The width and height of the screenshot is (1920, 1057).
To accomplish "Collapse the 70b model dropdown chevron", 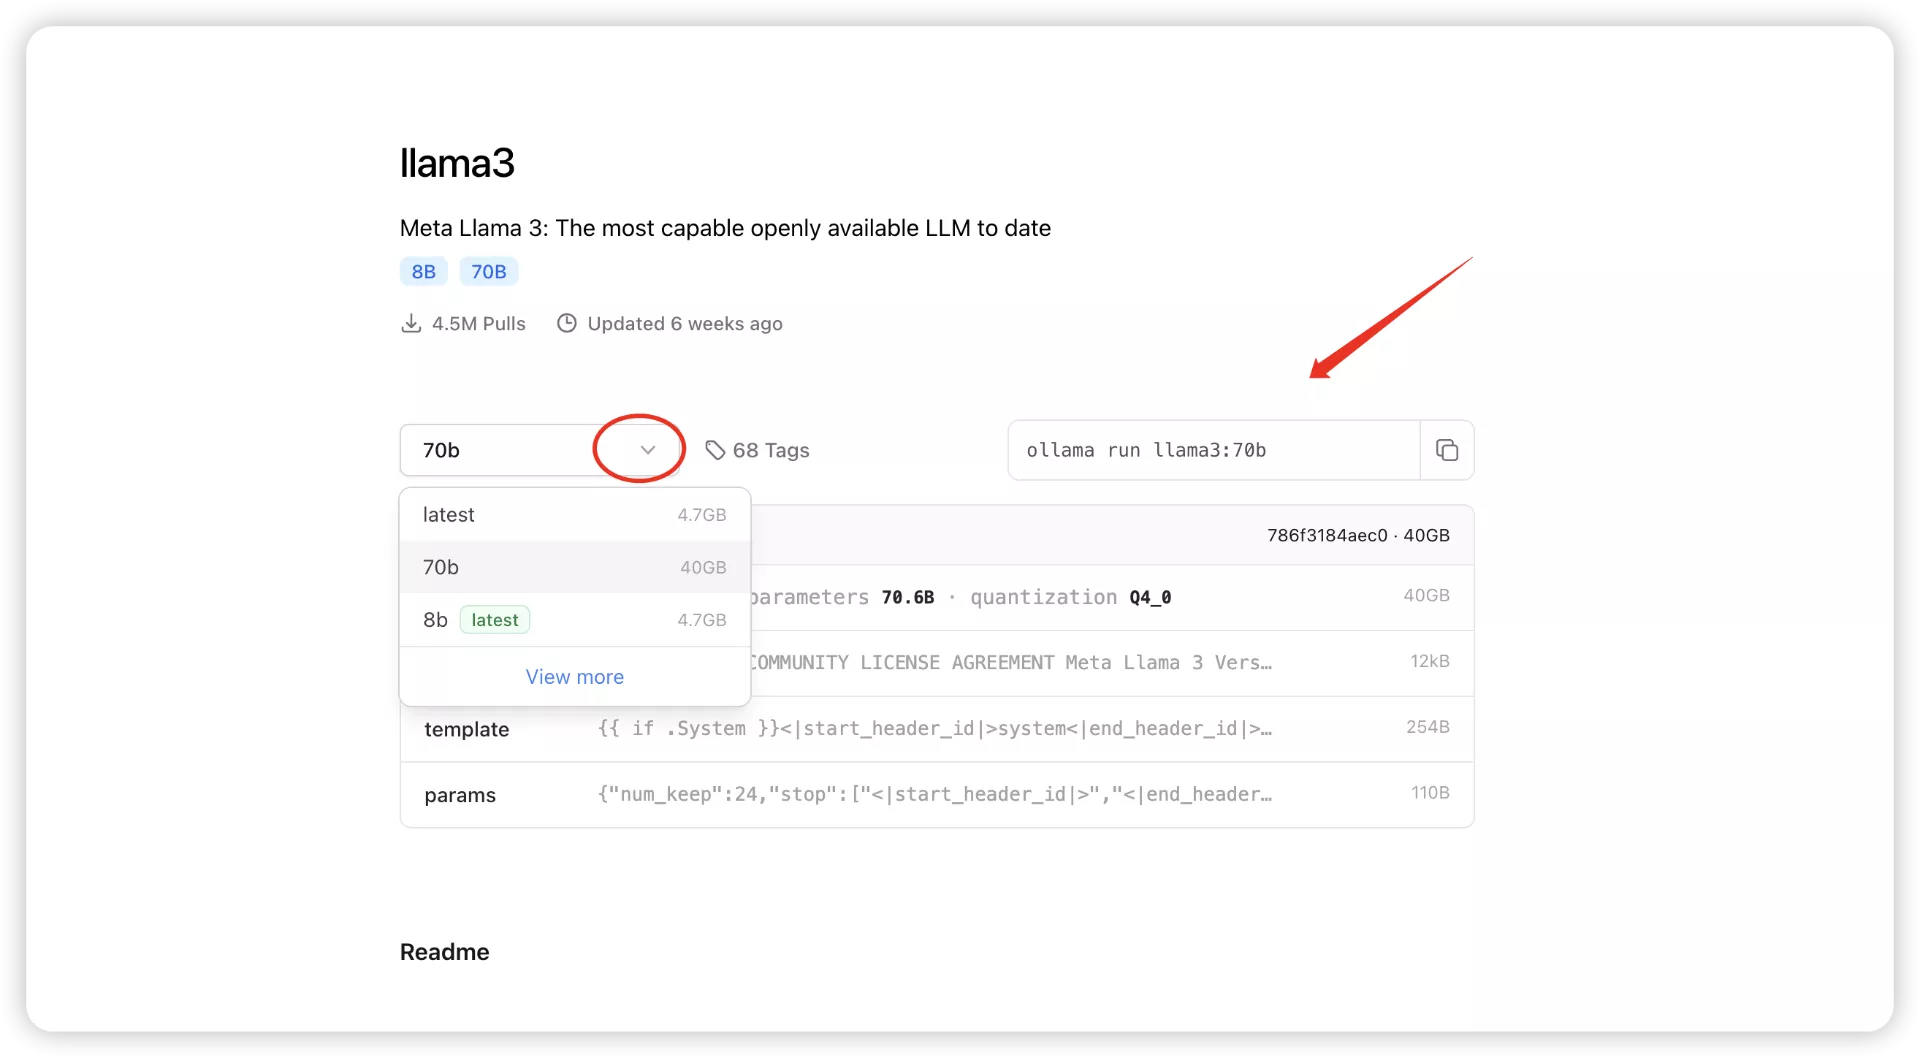I will tap(648, 450).
